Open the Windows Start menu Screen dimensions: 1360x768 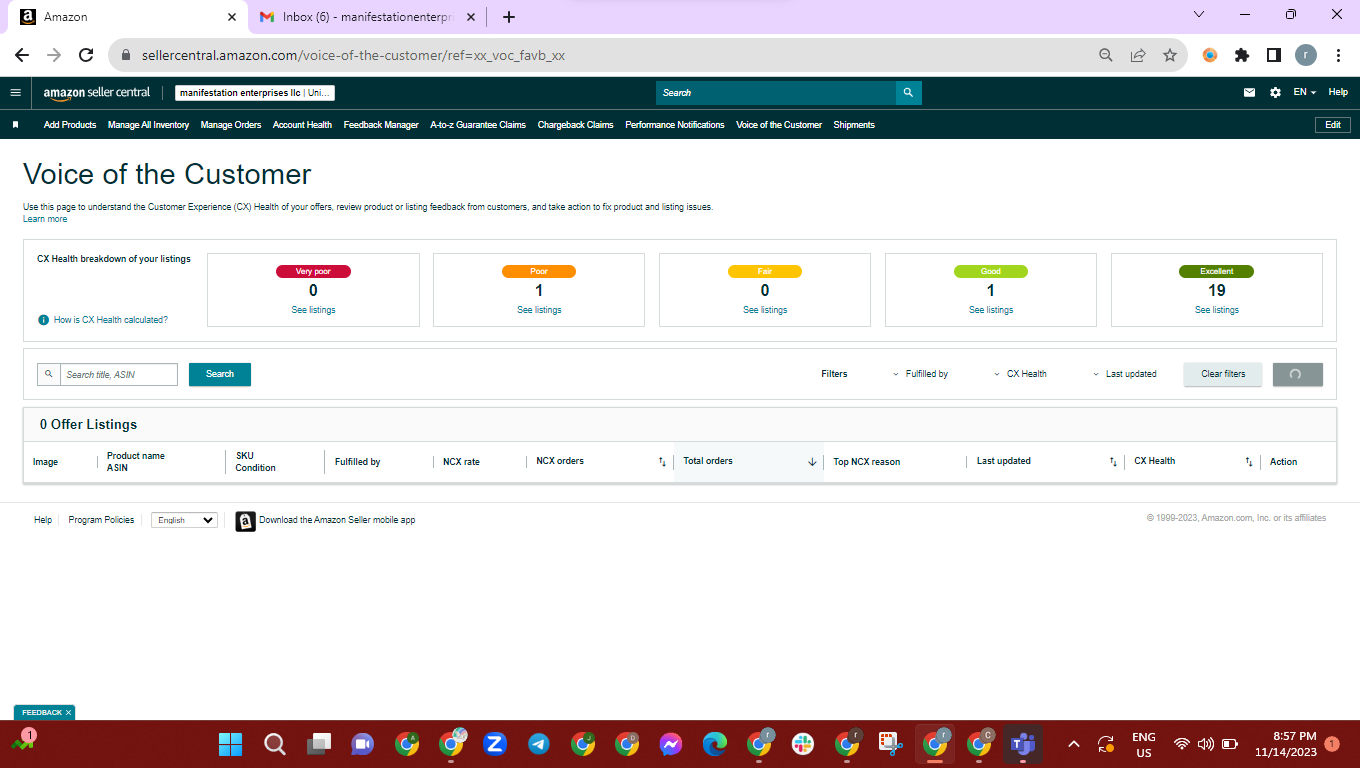[231, 744]
